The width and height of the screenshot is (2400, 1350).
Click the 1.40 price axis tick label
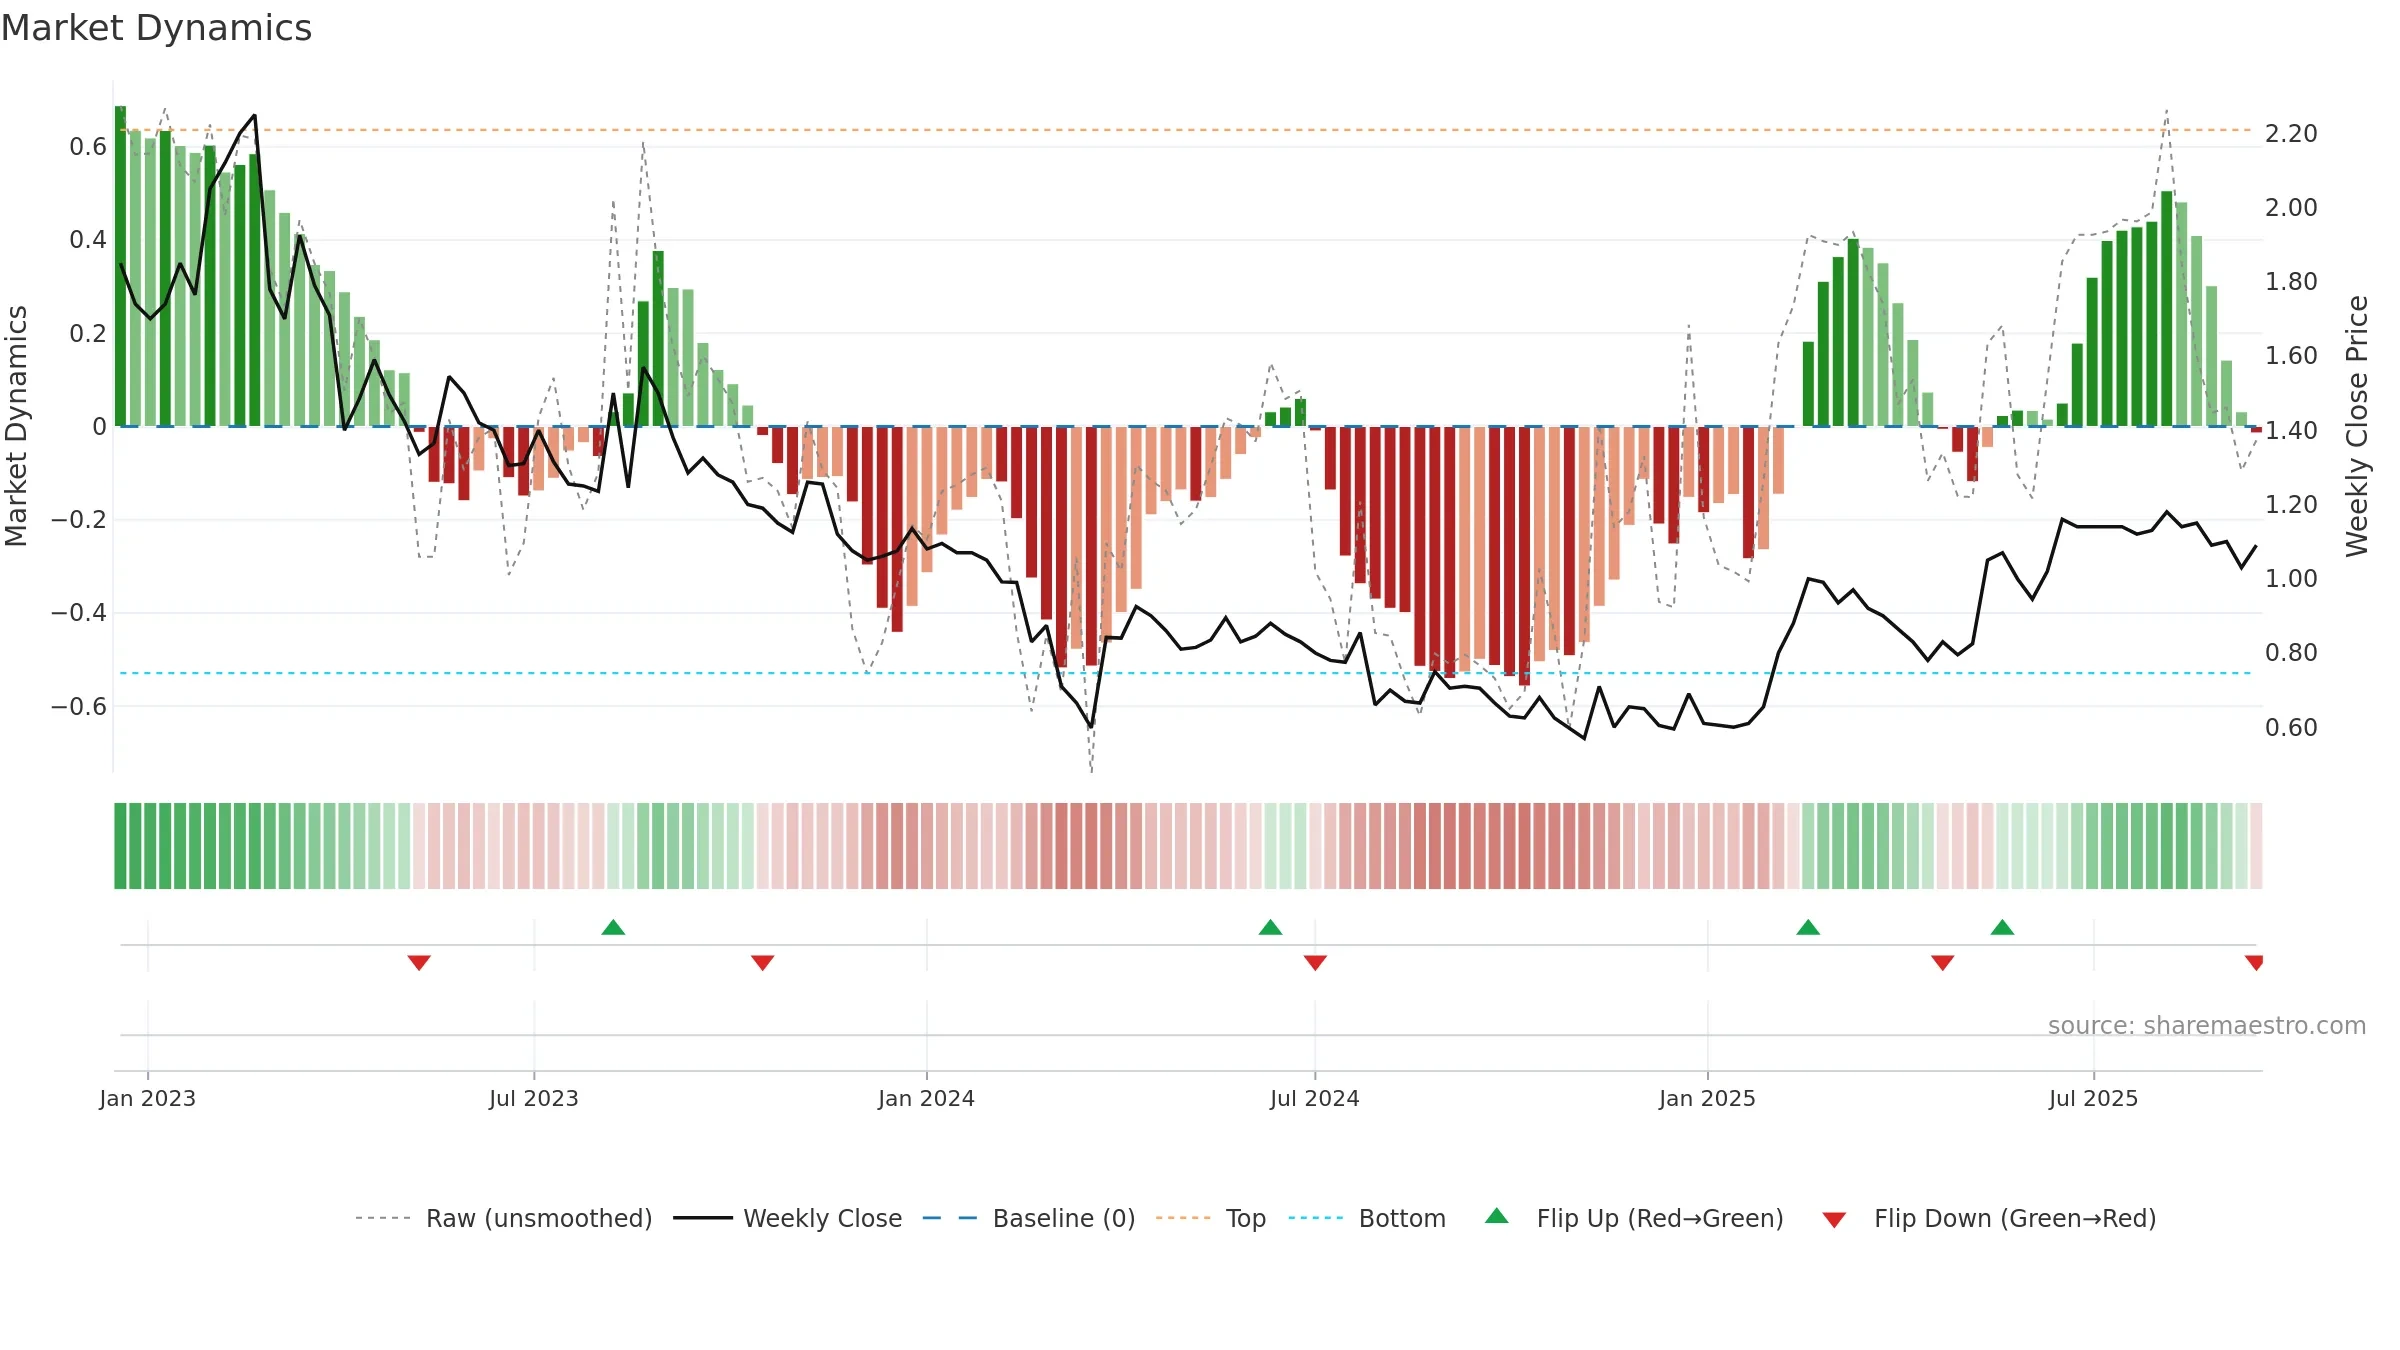tap(2291, 430)
